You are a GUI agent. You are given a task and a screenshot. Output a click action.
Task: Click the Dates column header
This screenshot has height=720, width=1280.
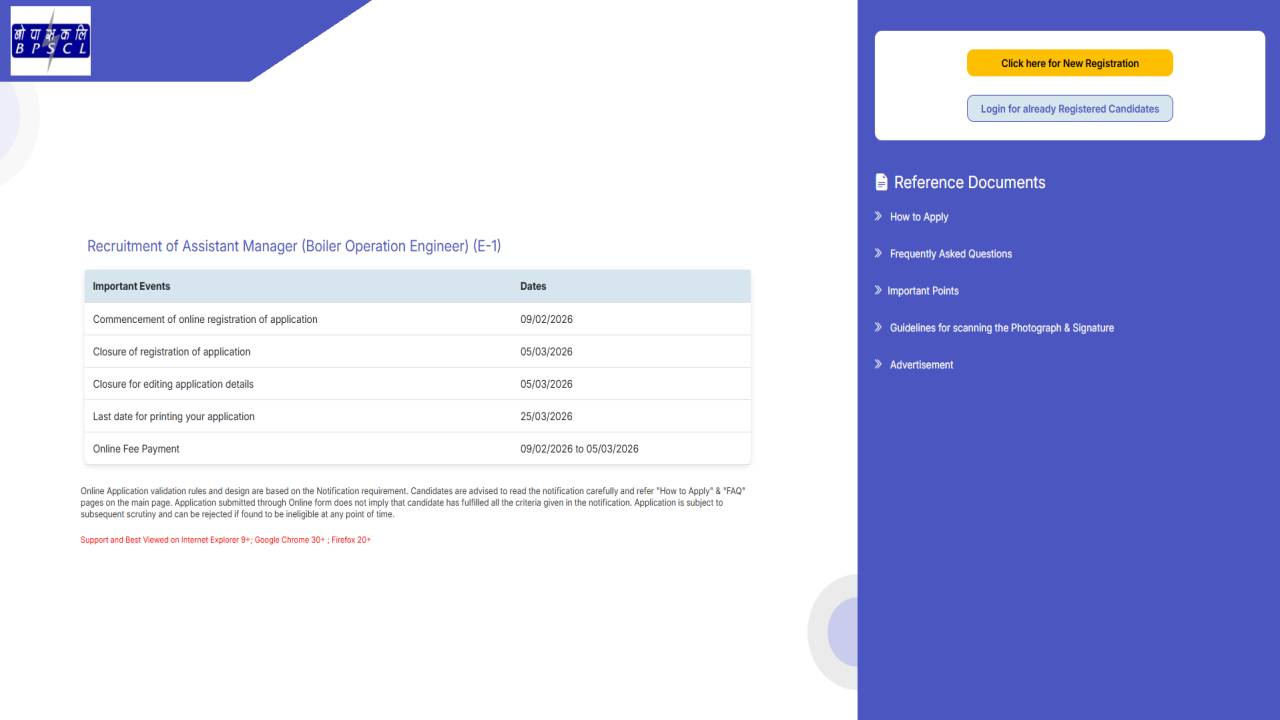533,286
